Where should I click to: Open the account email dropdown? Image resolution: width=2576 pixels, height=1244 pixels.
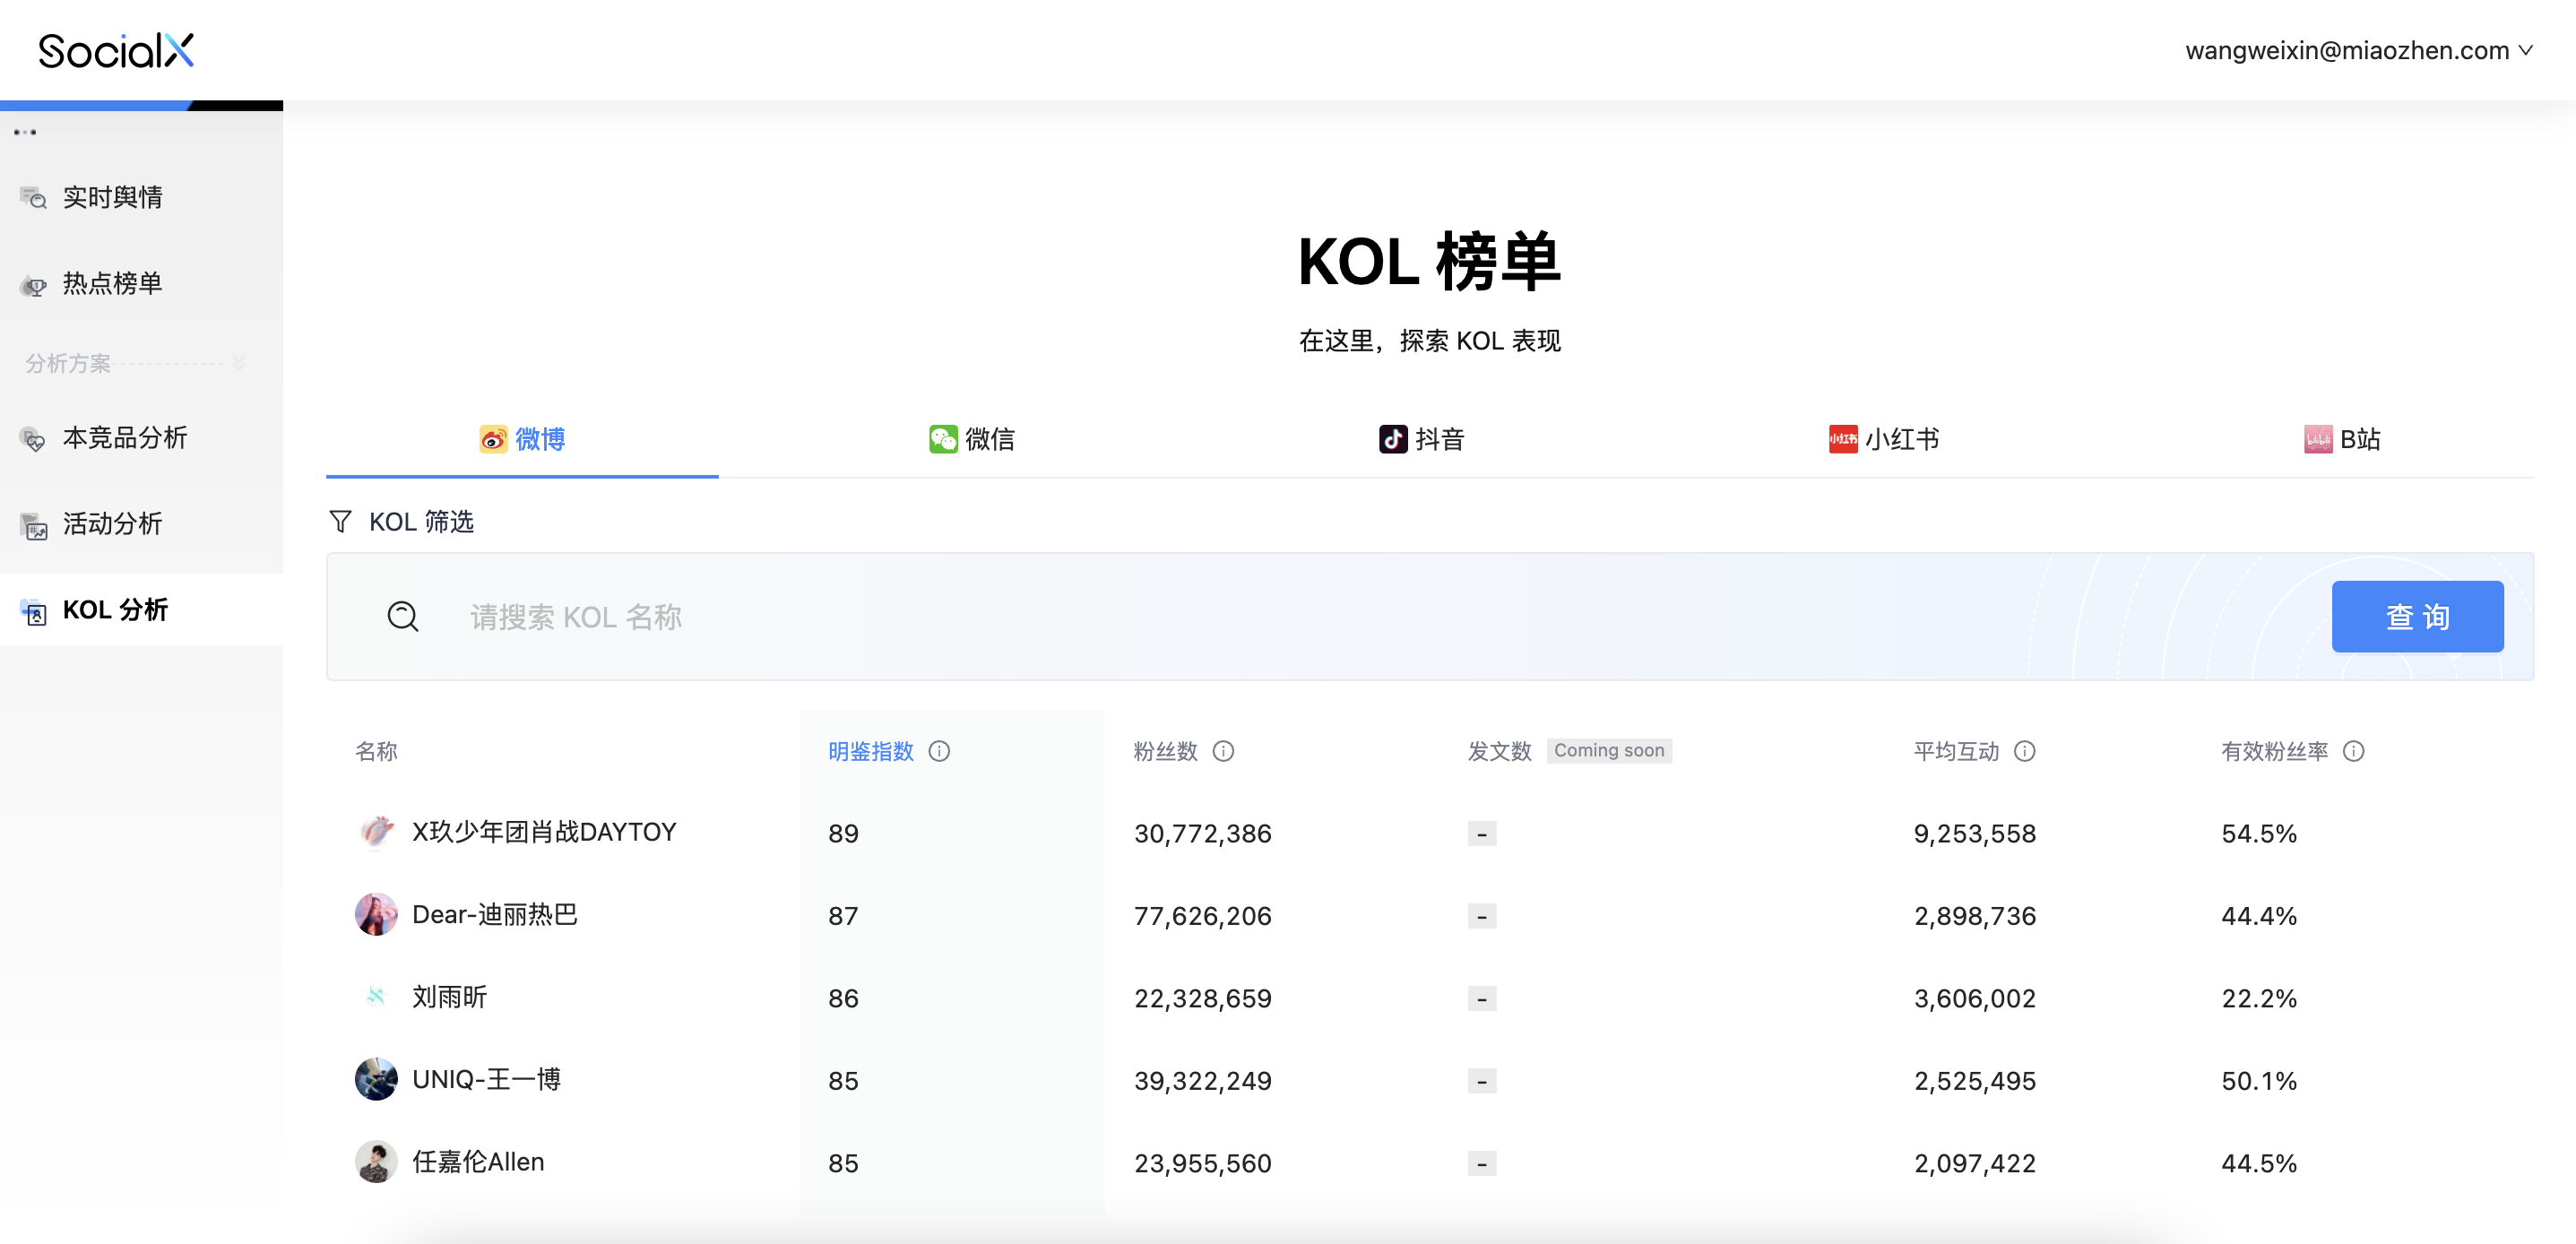point(2358,50)
